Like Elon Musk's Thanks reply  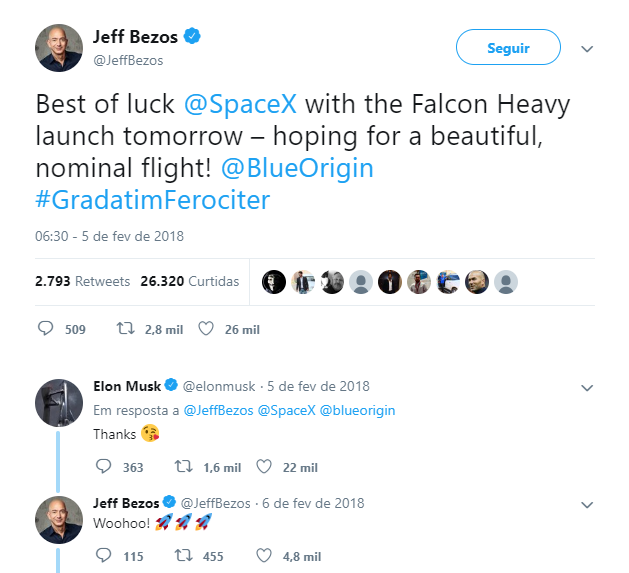click(264, 466)
